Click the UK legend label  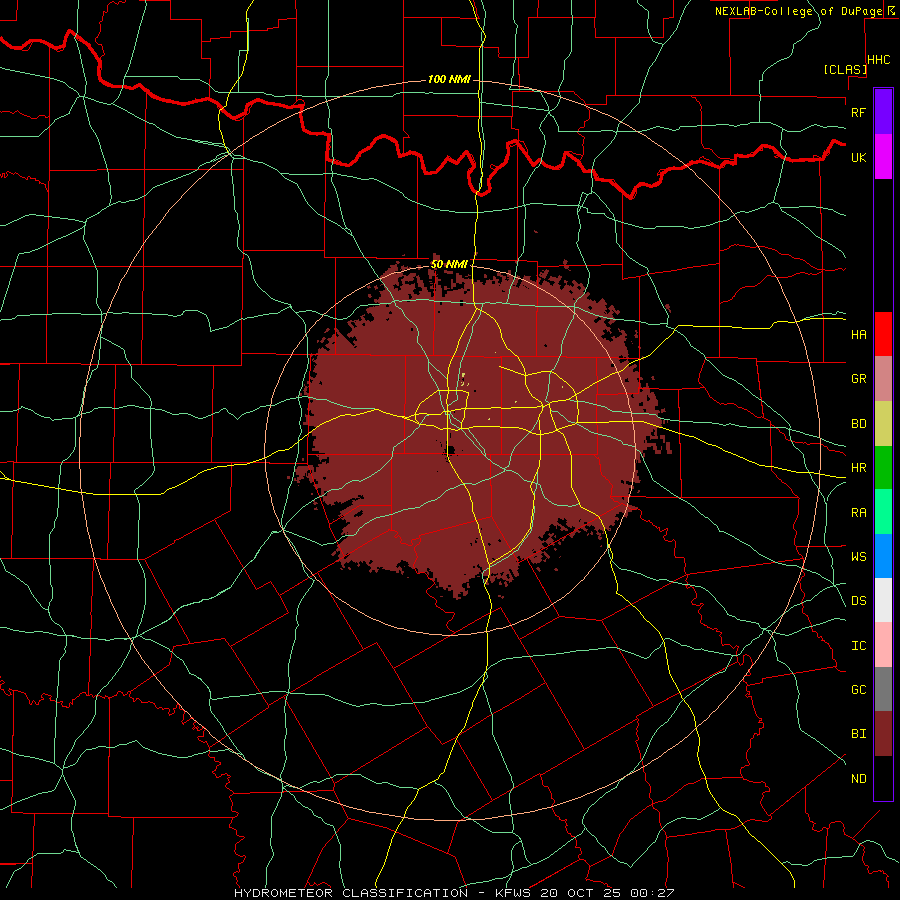pos(858,157)
